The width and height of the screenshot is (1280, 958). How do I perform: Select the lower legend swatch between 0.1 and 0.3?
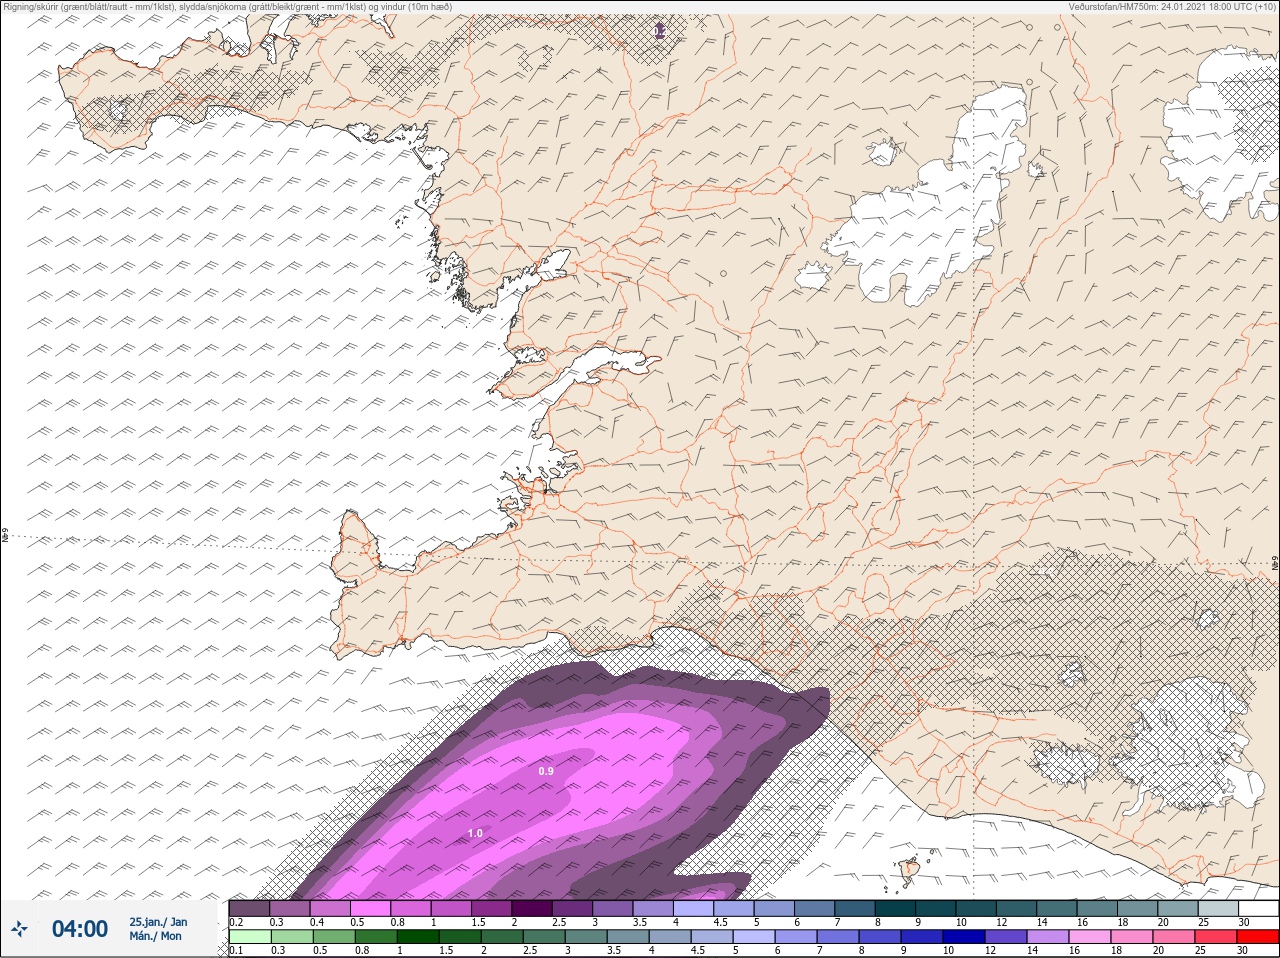(x=250, y=936)
